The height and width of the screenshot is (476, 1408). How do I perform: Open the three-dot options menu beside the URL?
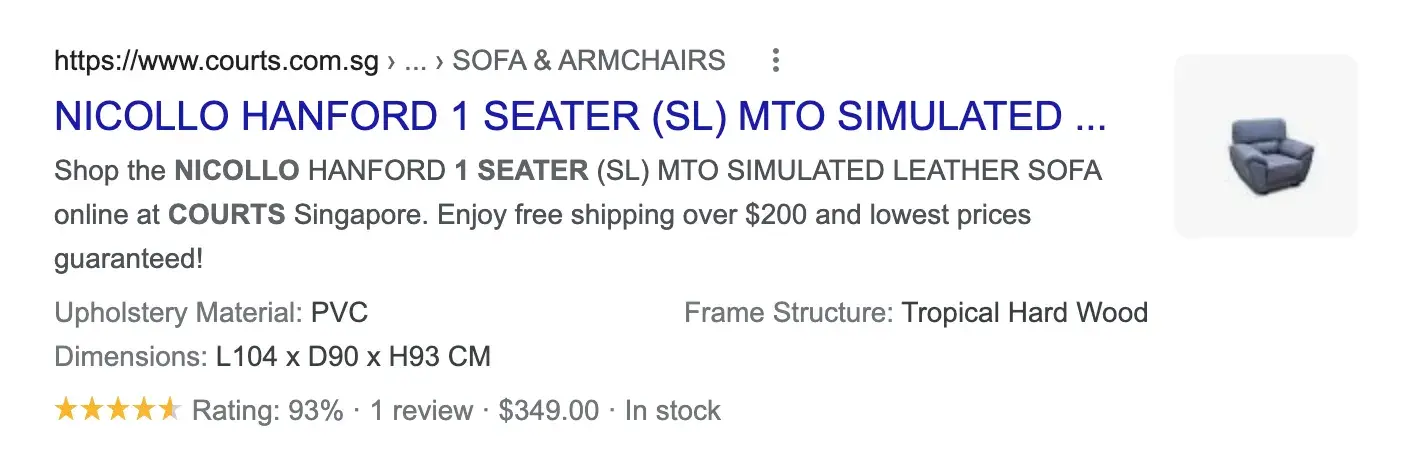click(x=775, y=61)
